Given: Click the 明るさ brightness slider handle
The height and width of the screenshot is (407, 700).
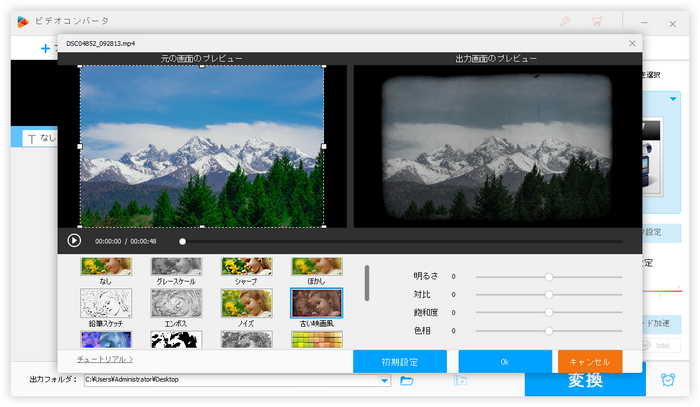Looking at the screenshot, I should pyautogui.click(x=549, y=276).
